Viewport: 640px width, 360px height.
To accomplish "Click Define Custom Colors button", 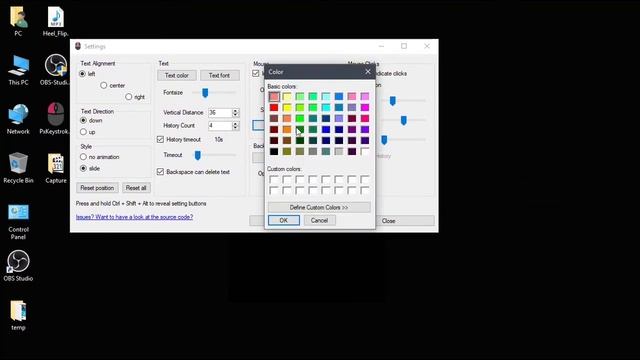I will [319, 207].
